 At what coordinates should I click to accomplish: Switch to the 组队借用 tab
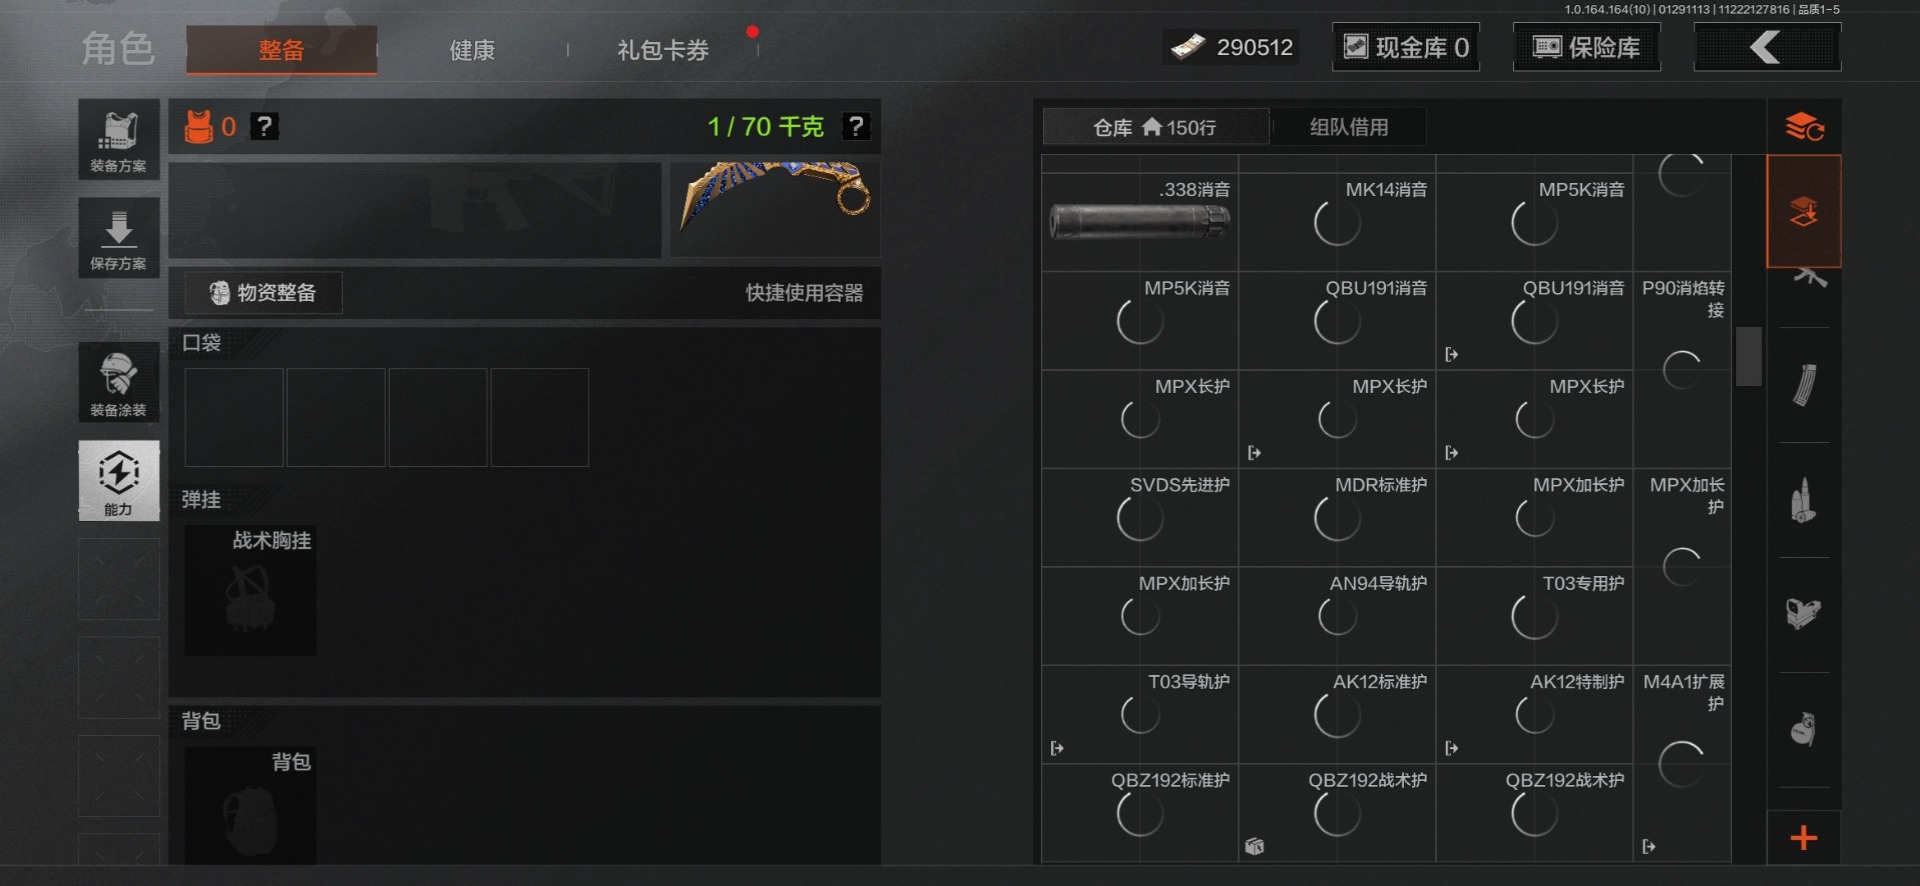coord(1349,127)
